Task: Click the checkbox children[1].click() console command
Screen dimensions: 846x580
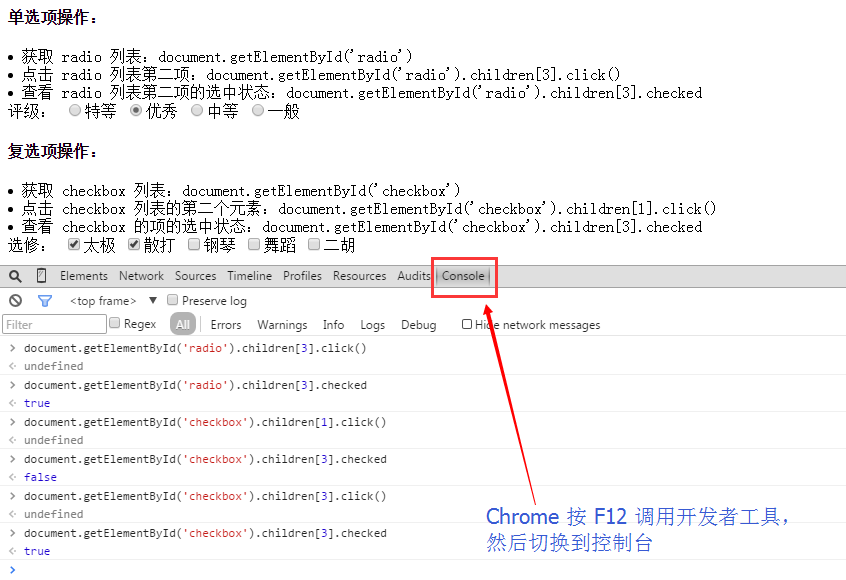Action: click(205, 422)
